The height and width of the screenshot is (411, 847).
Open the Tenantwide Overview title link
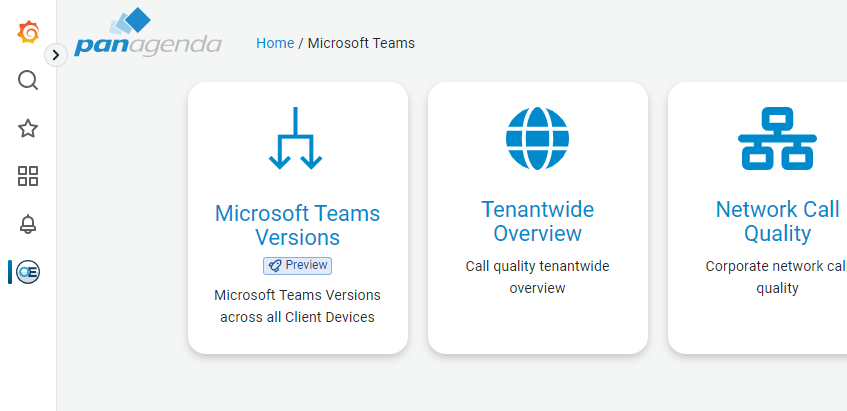pyautogui.click(x=537, y=221)
